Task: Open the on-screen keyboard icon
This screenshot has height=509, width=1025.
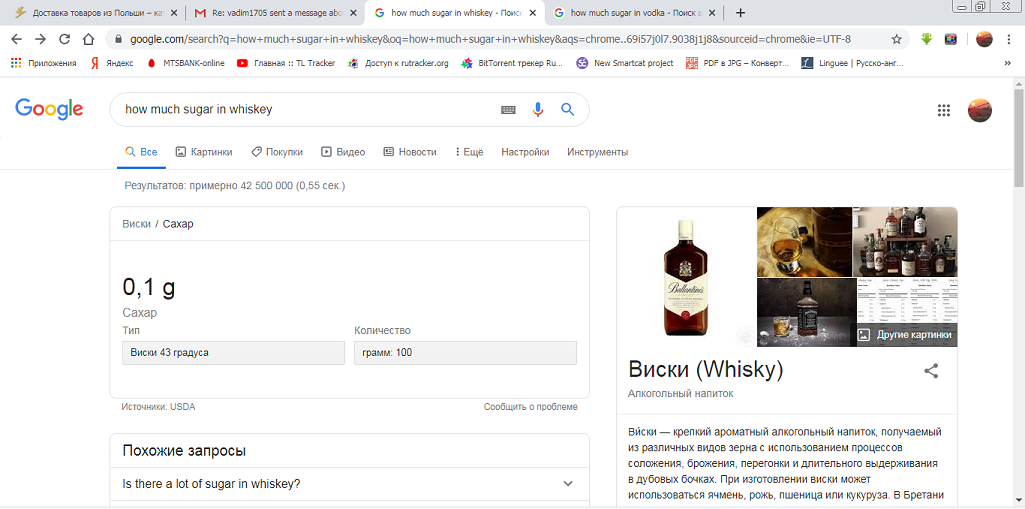Action: [x=509, y=110]
